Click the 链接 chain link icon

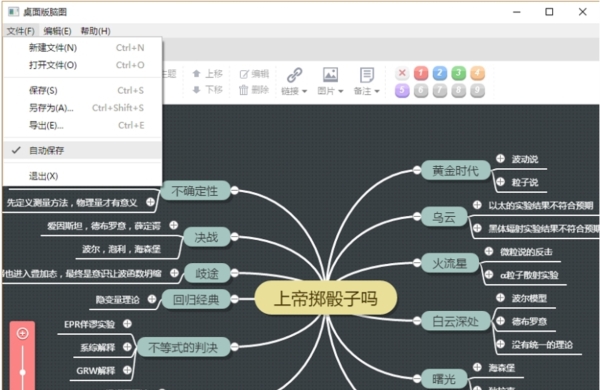[x=295, y=75]
